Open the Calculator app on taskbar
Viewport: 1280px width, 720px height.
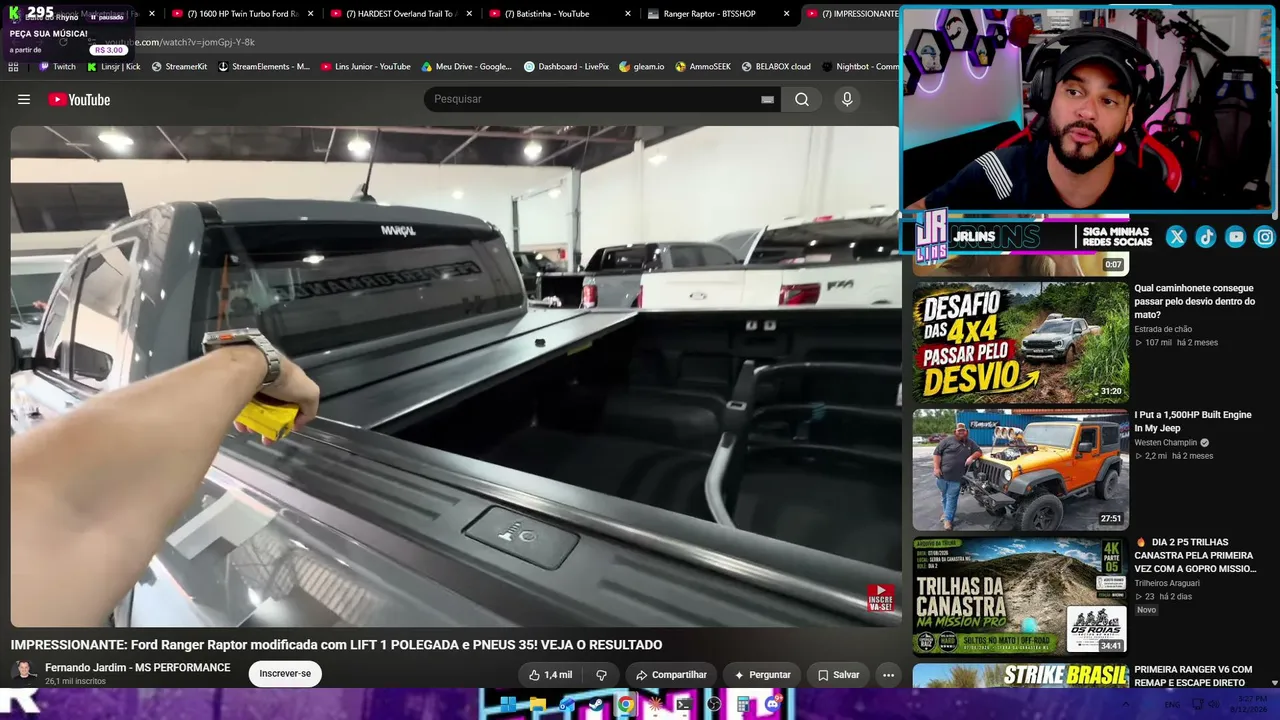coord(743,704)
